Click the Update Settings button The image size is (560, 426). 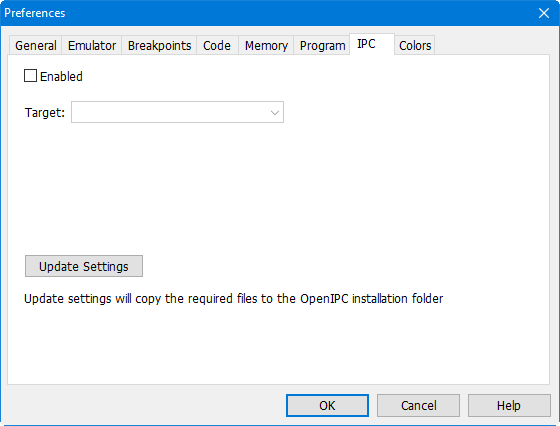click(x=84, y=266)
